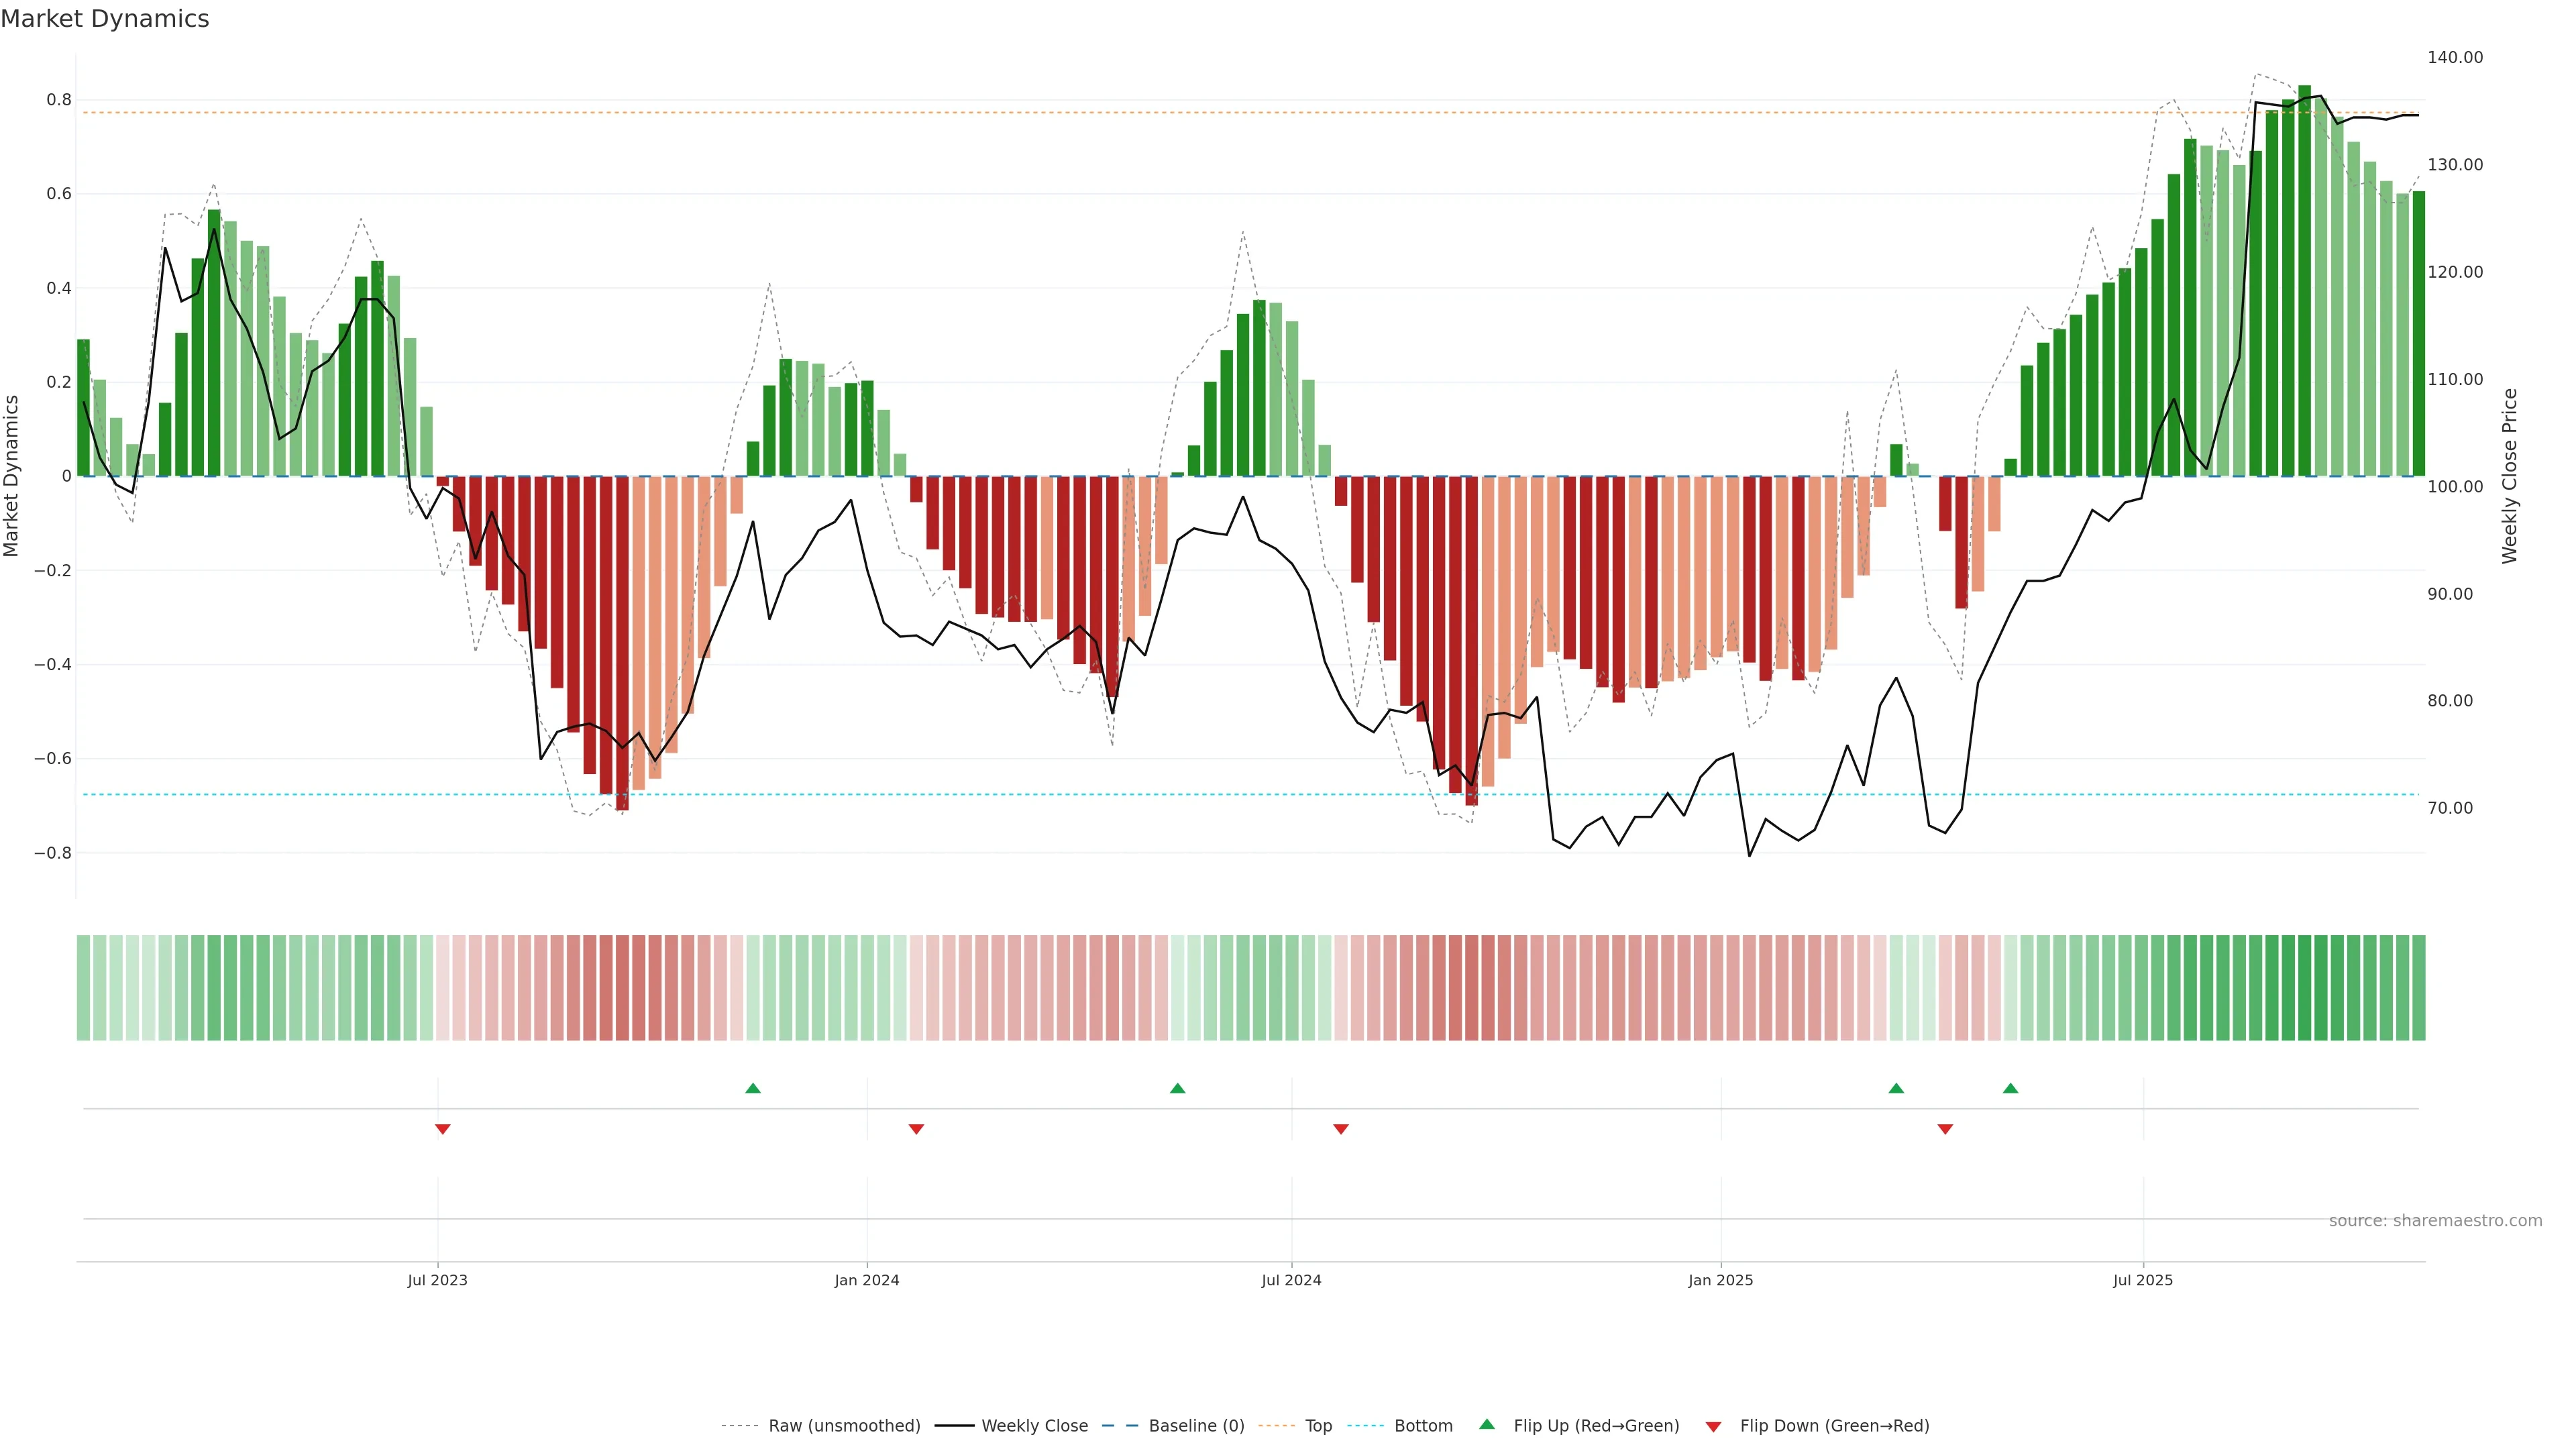This screenshot has height=1449, width=2576.
Task: Click the red flip-down triangle after Jan 2024
Action: click(x=916, y=1129)
